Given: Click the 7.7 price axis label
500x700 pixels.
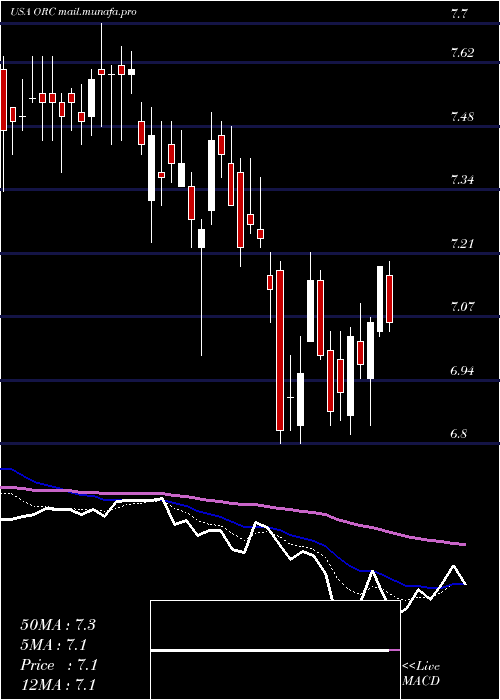Looking at the screenshot, I should click(459, 14).
